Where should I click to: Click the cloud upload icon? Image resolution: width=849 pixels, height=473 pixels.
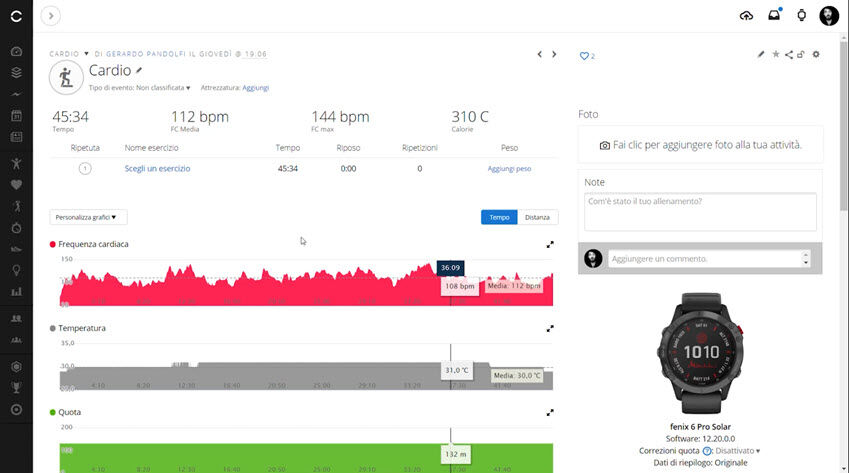coord(746,15)
